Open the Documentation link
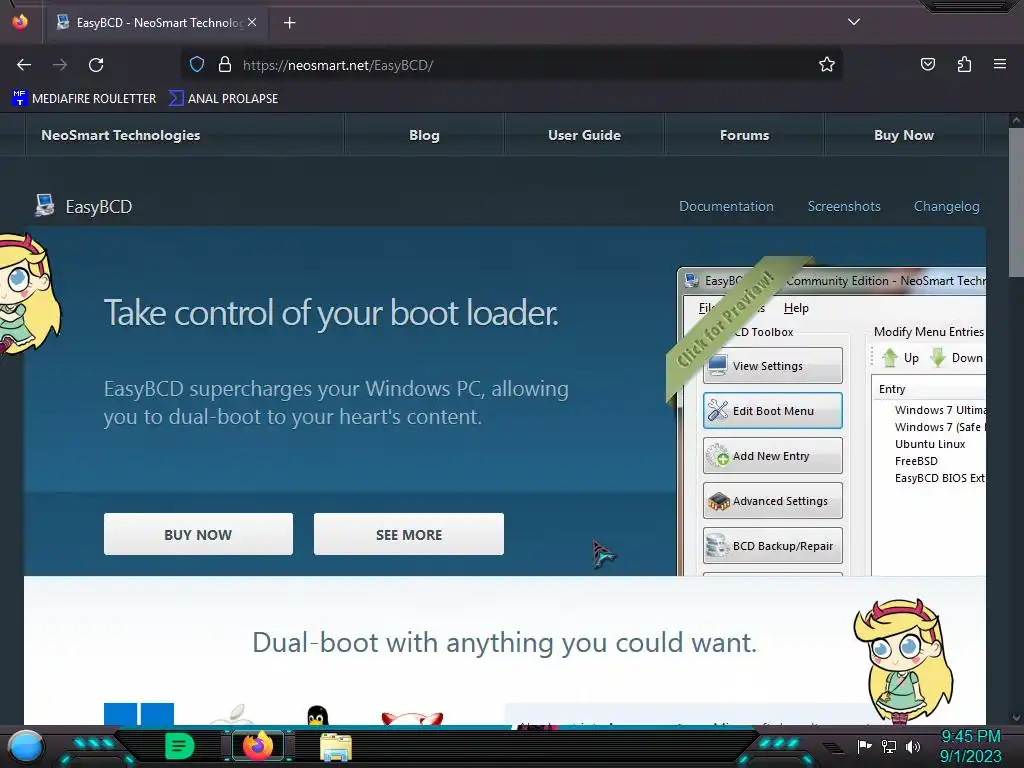Viewport: 1024px width, 768px height. [x=726, y=206]
